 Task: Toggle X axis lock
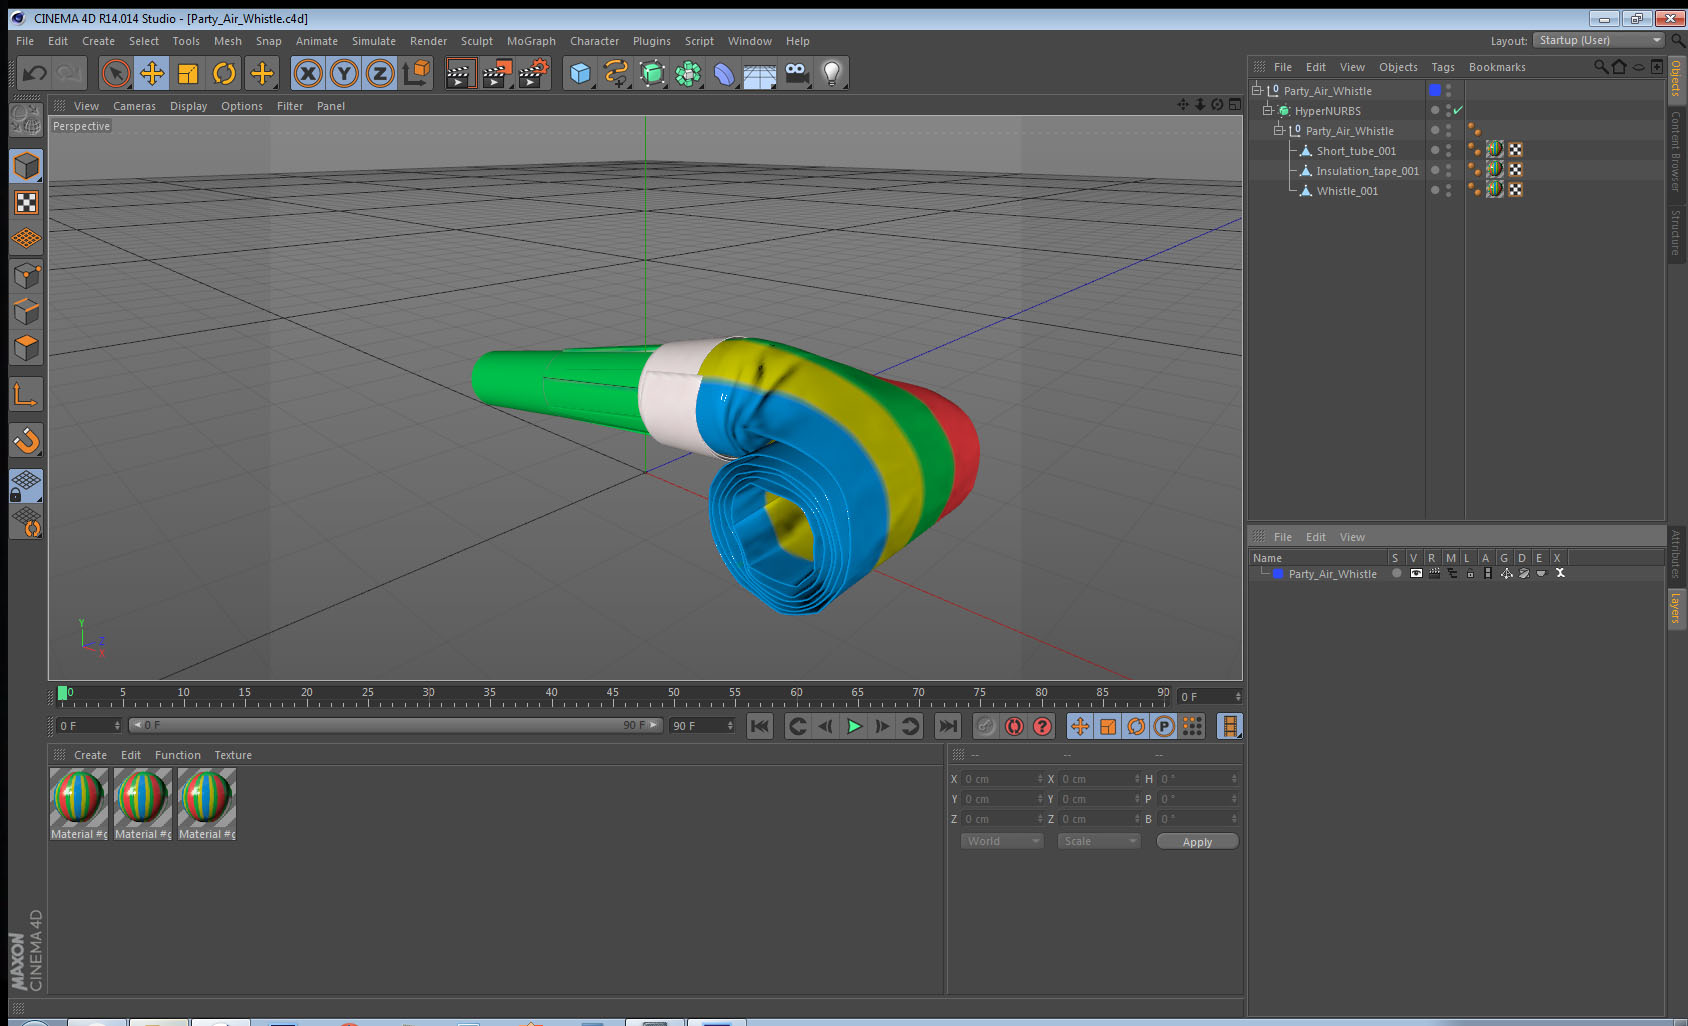(308, 73)
